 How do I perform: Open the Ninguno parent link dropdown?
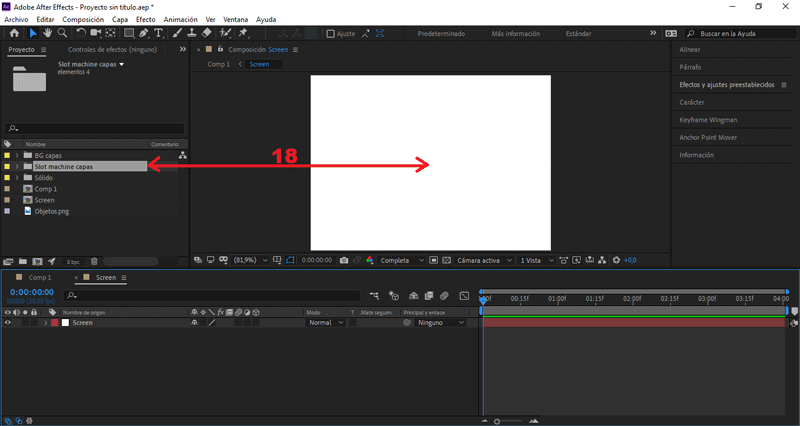click(441, 322)
